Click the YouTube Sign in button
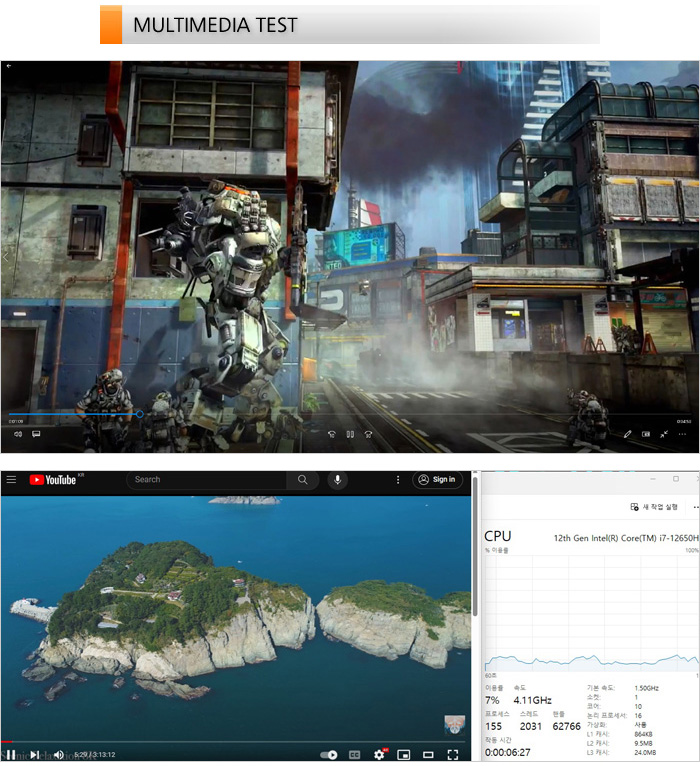This screenshot has height=766, width=700. pos(437,480)
